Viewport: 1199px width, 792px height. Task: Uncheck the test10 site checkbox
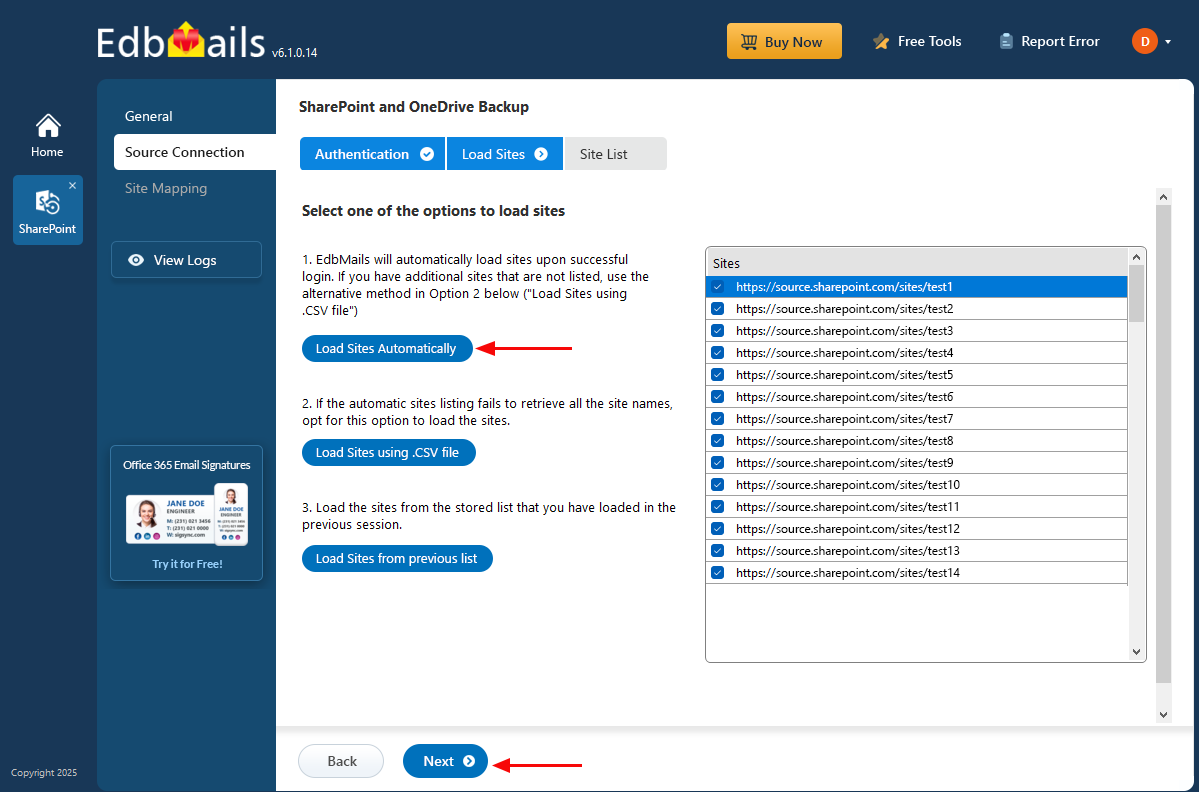coord(717,485)
